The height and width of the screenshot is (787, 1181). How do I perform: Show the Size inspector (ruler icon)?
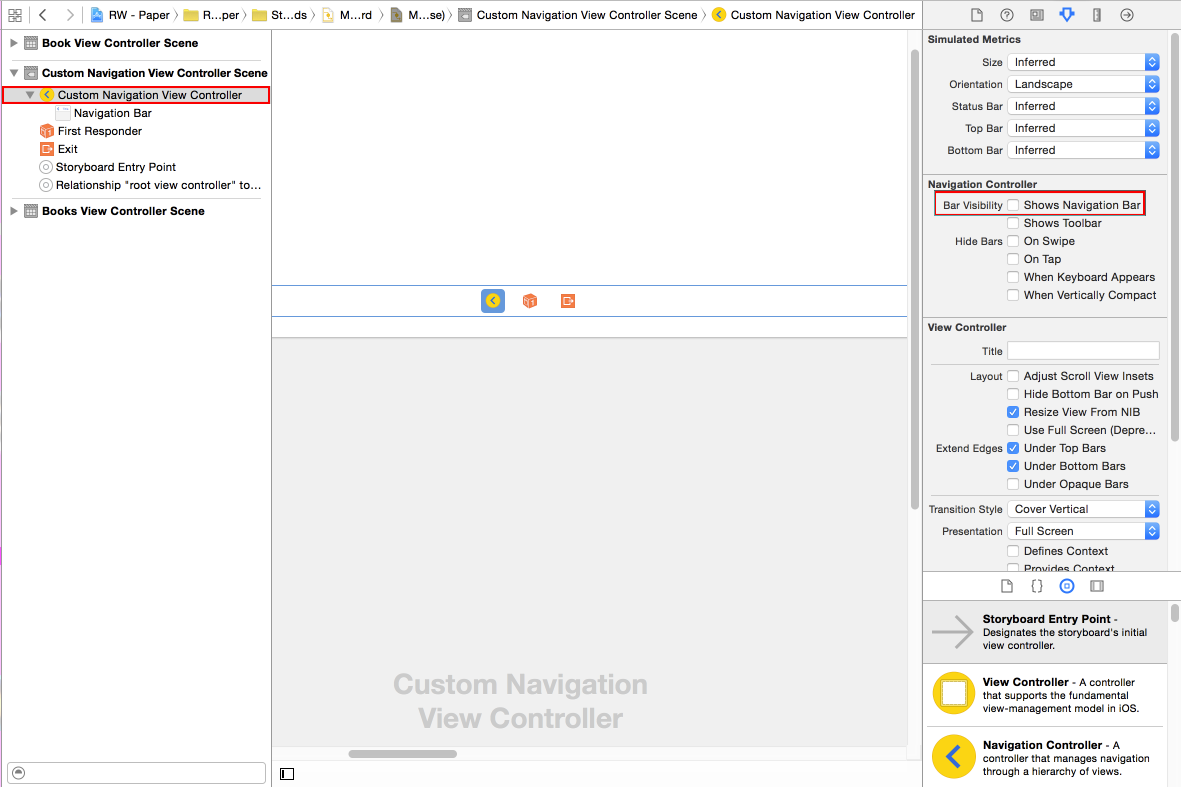tap(1097, 15)
